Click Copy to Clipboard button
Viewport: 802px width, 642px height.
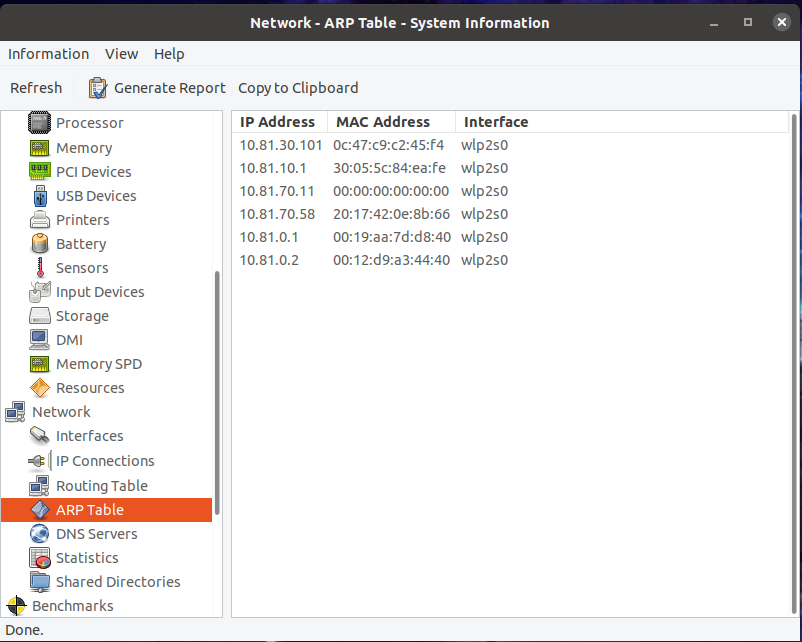[x=298, y=88]
